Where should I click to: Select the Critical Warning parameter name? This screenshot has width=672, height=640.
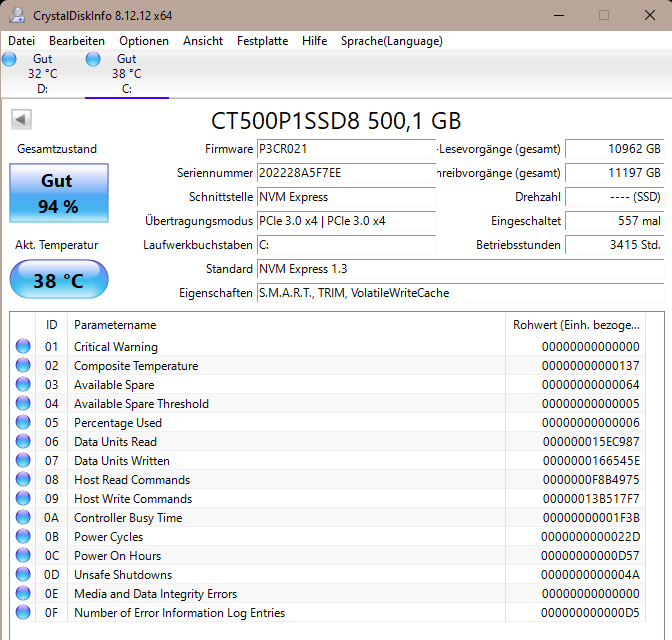(x=116, y=347)
